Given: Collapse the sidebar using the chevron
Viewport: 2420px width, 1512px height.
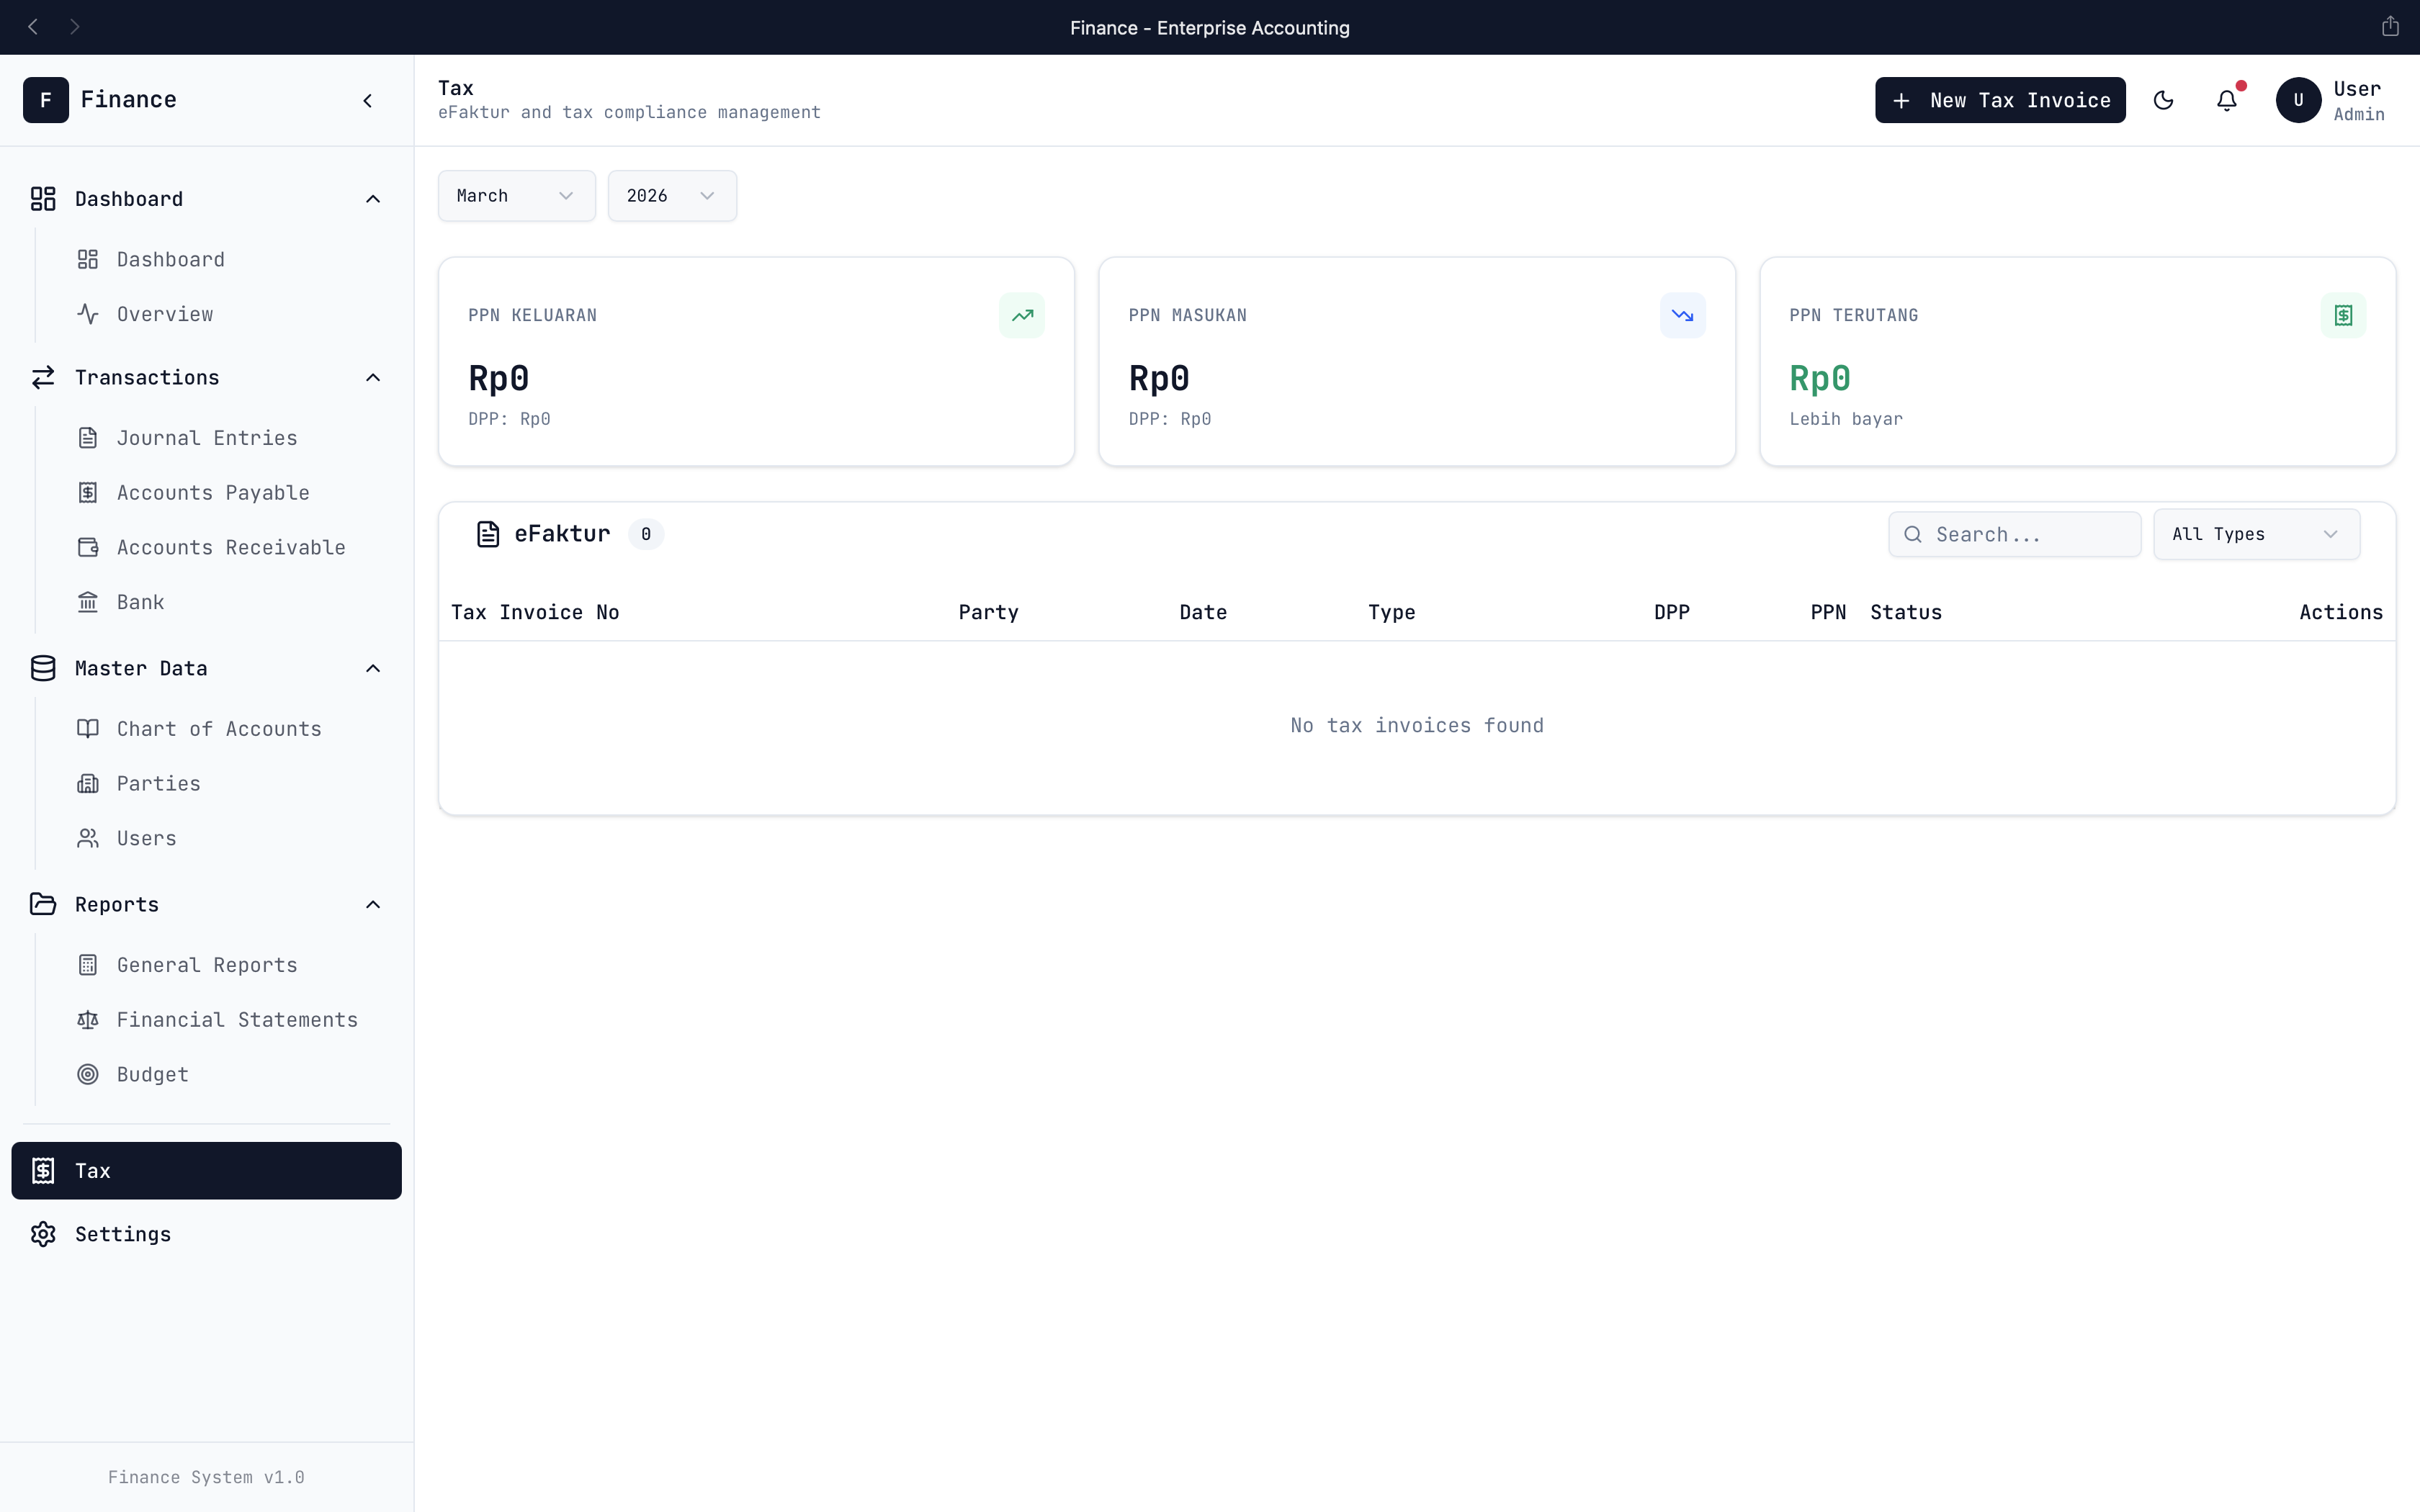Looking at the screenshot, I should (368, 100).
